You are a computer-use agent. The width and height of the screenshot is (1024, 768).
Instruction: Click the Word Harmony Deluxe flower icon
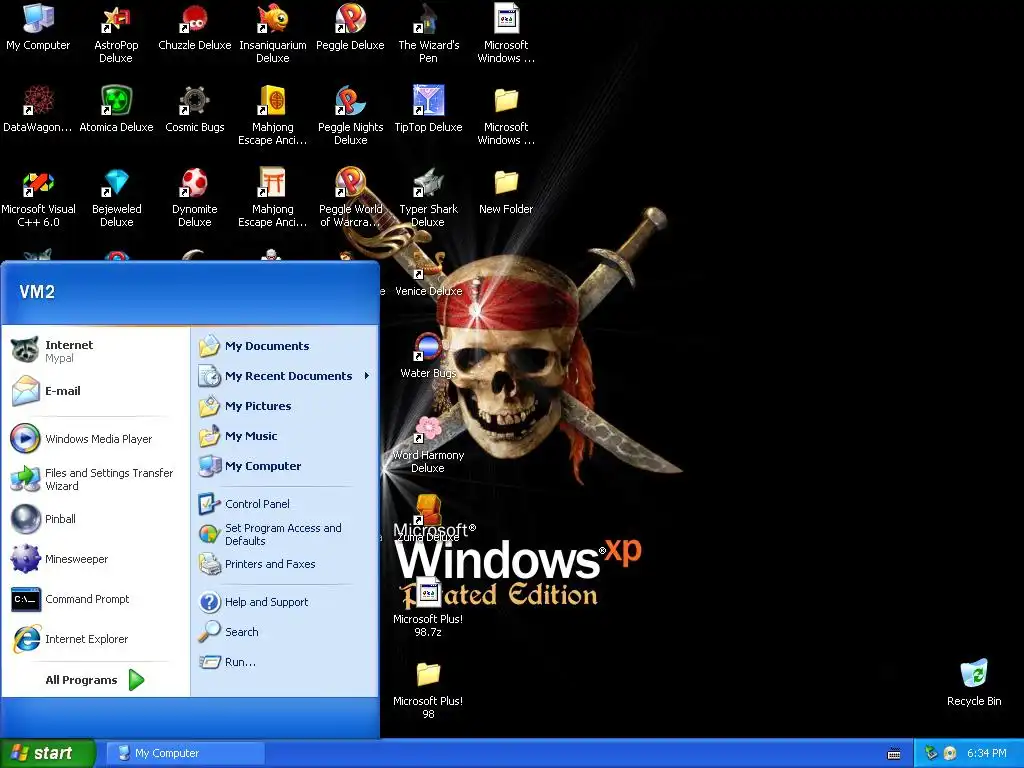coord(428,429)
